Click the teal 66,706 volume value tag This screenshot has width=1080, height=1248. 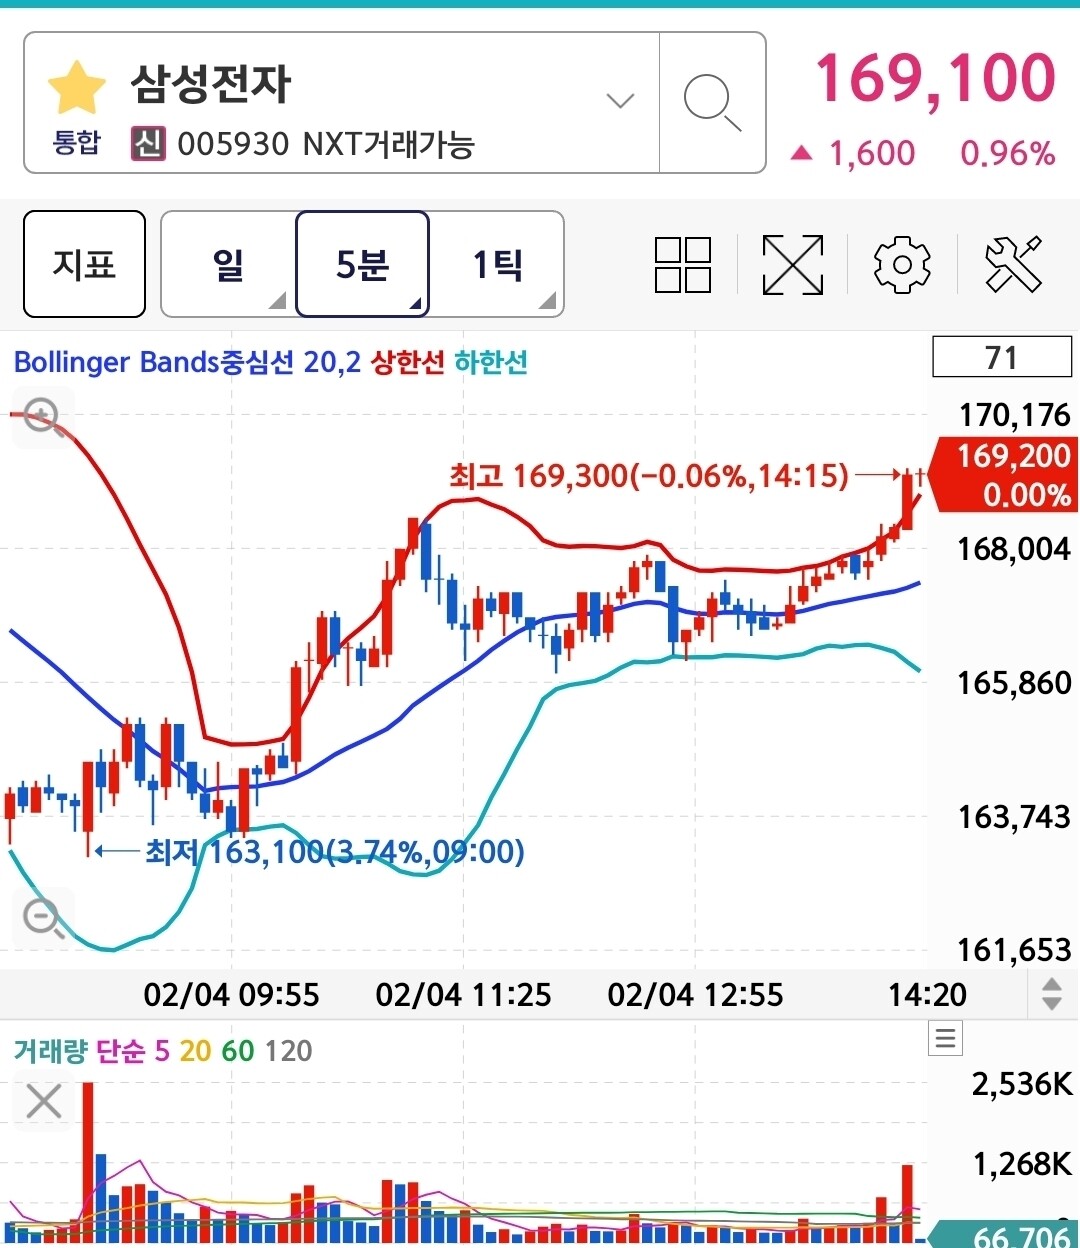pos(1005,1235)
